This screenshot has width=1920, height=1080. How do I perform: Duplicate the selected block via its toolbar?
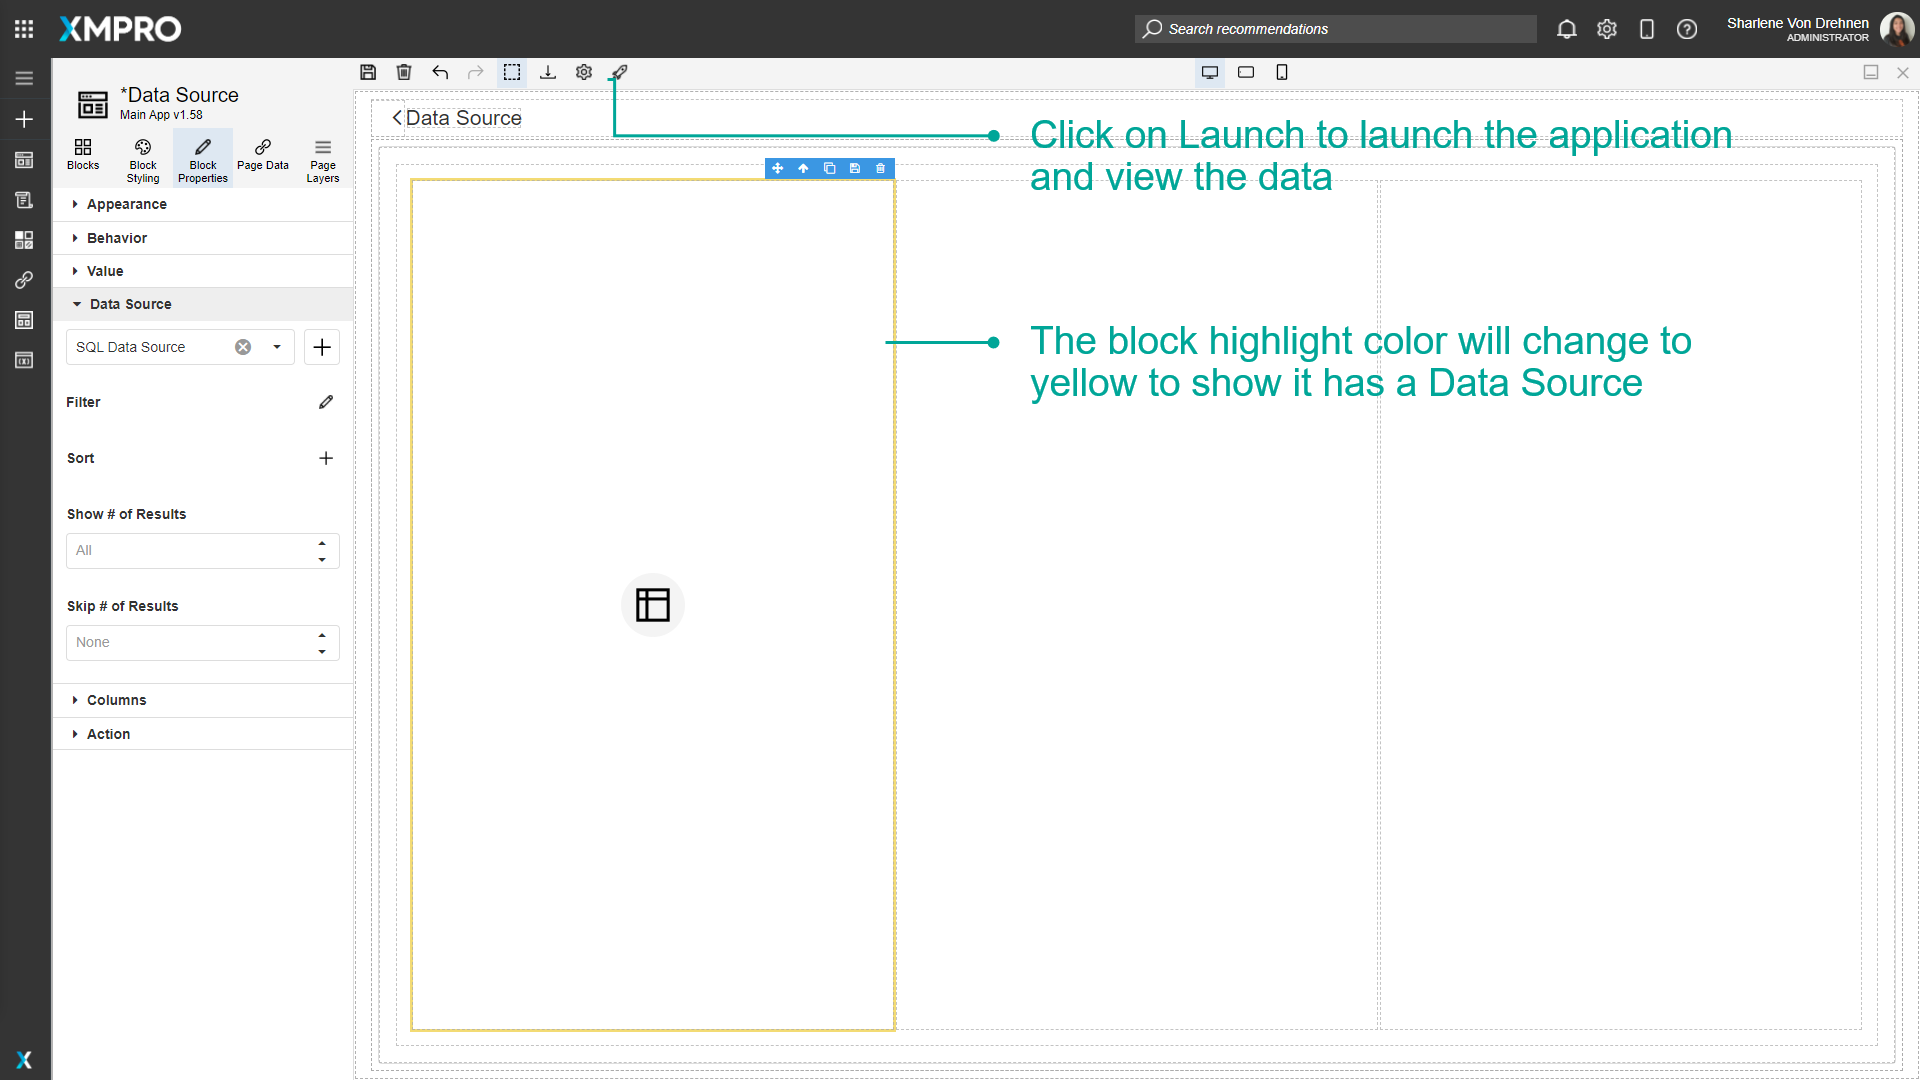click(829, 168)
